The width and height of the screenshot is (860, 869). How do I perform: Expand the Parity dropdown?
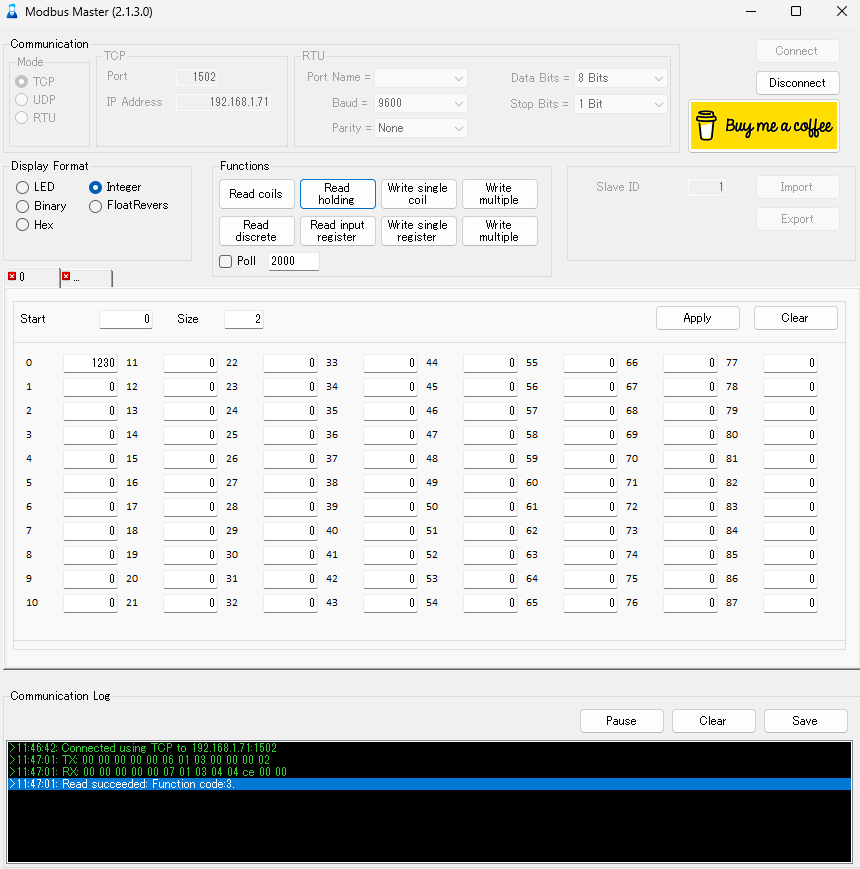(x=421, y=128)
